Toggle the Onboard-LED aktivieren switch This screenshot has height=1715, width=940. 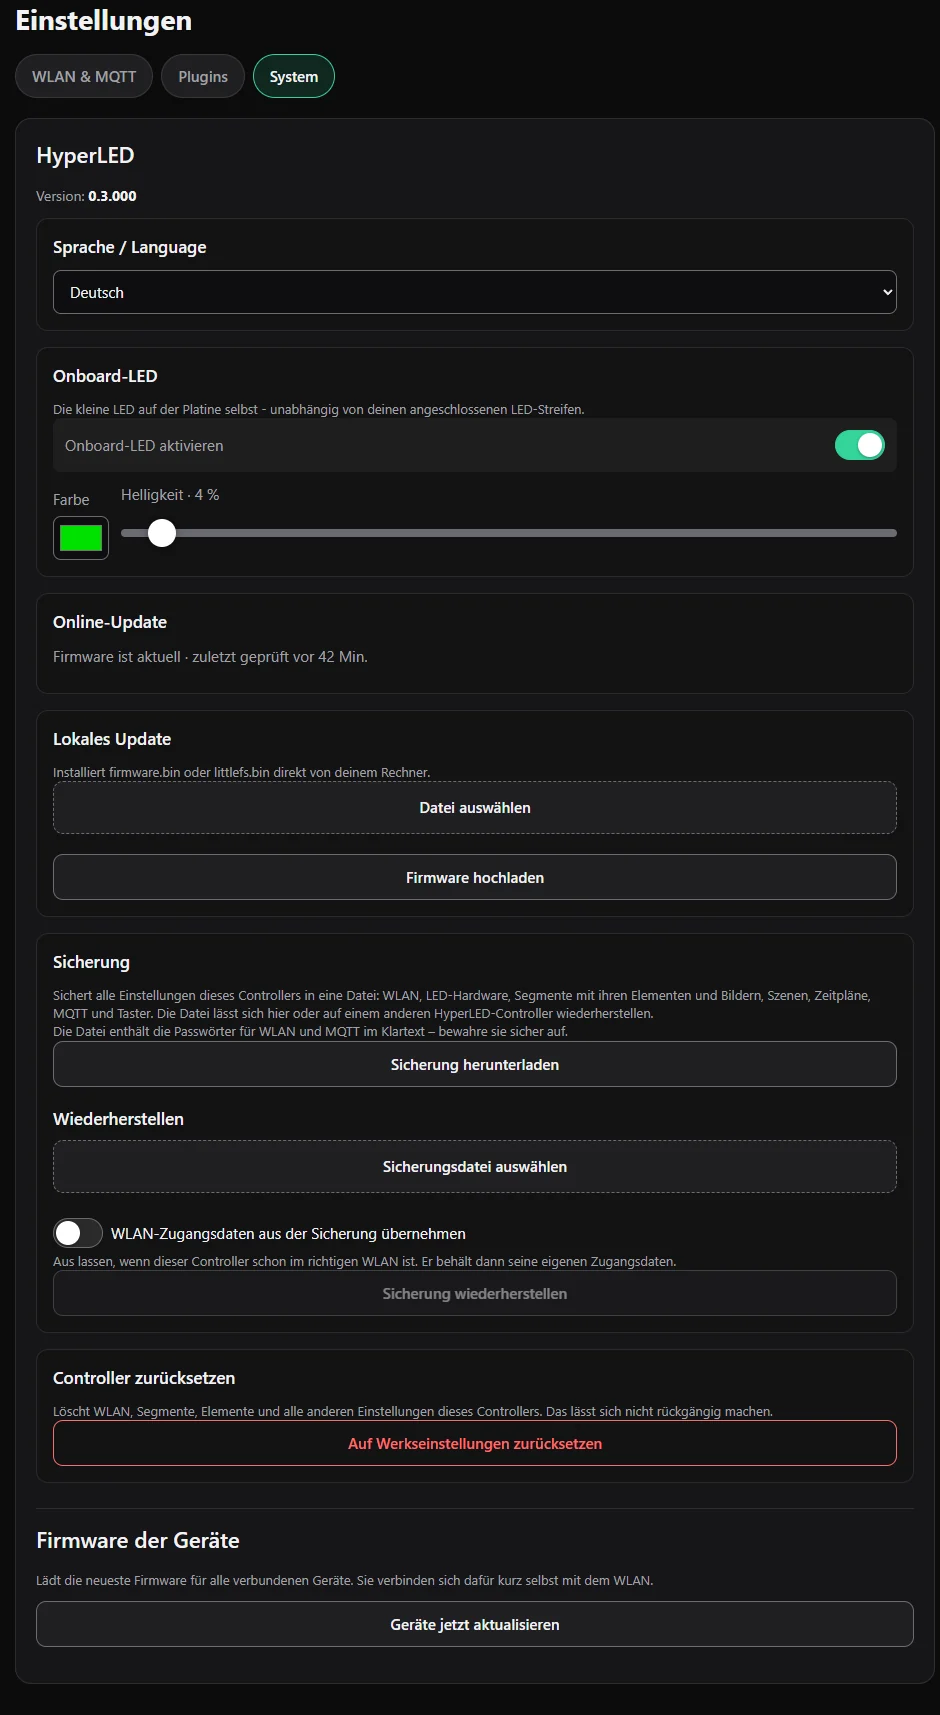tap(860, 445)
